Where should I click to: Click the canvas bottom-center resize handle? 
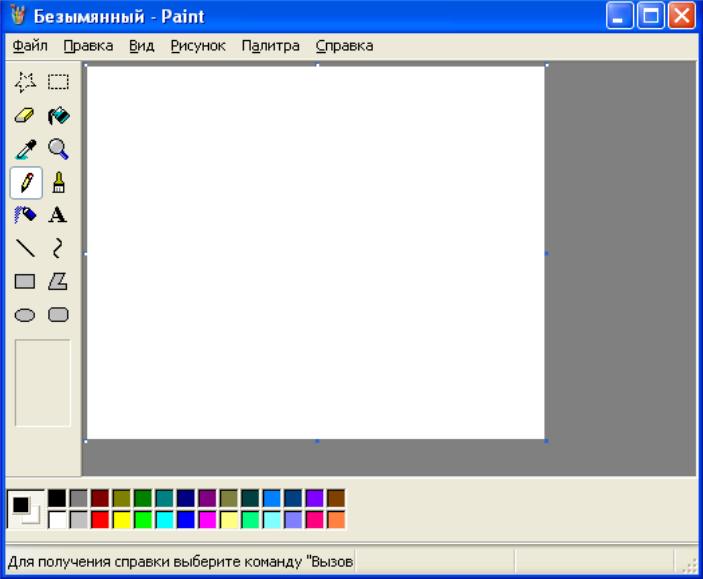pyautogui.click(x=317, y=441)
